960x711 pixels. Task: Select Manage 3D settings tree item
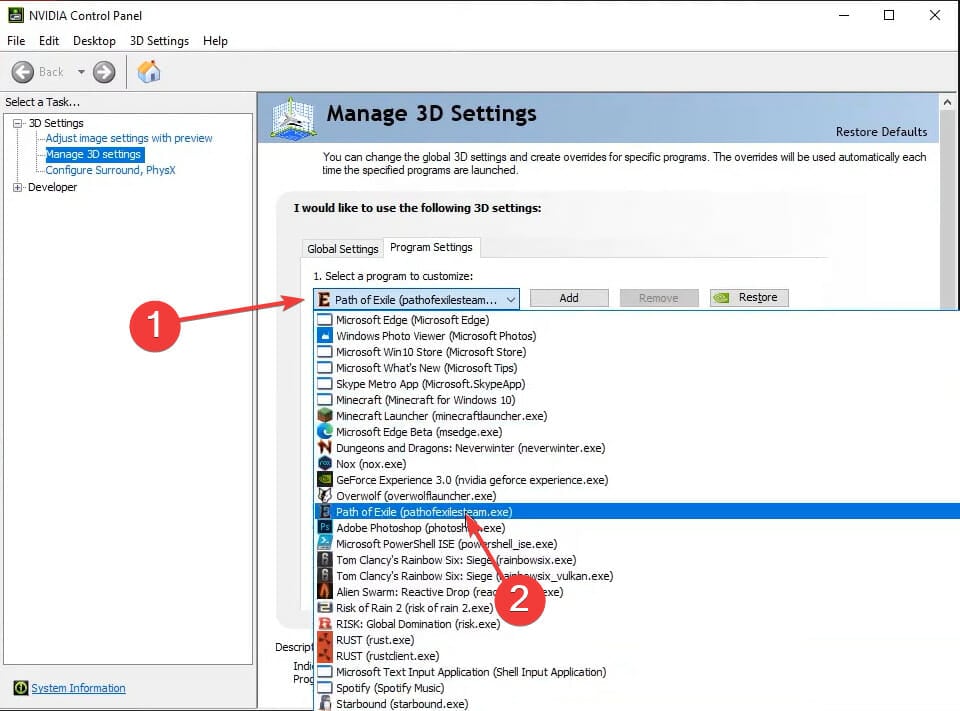coord(94,154)
